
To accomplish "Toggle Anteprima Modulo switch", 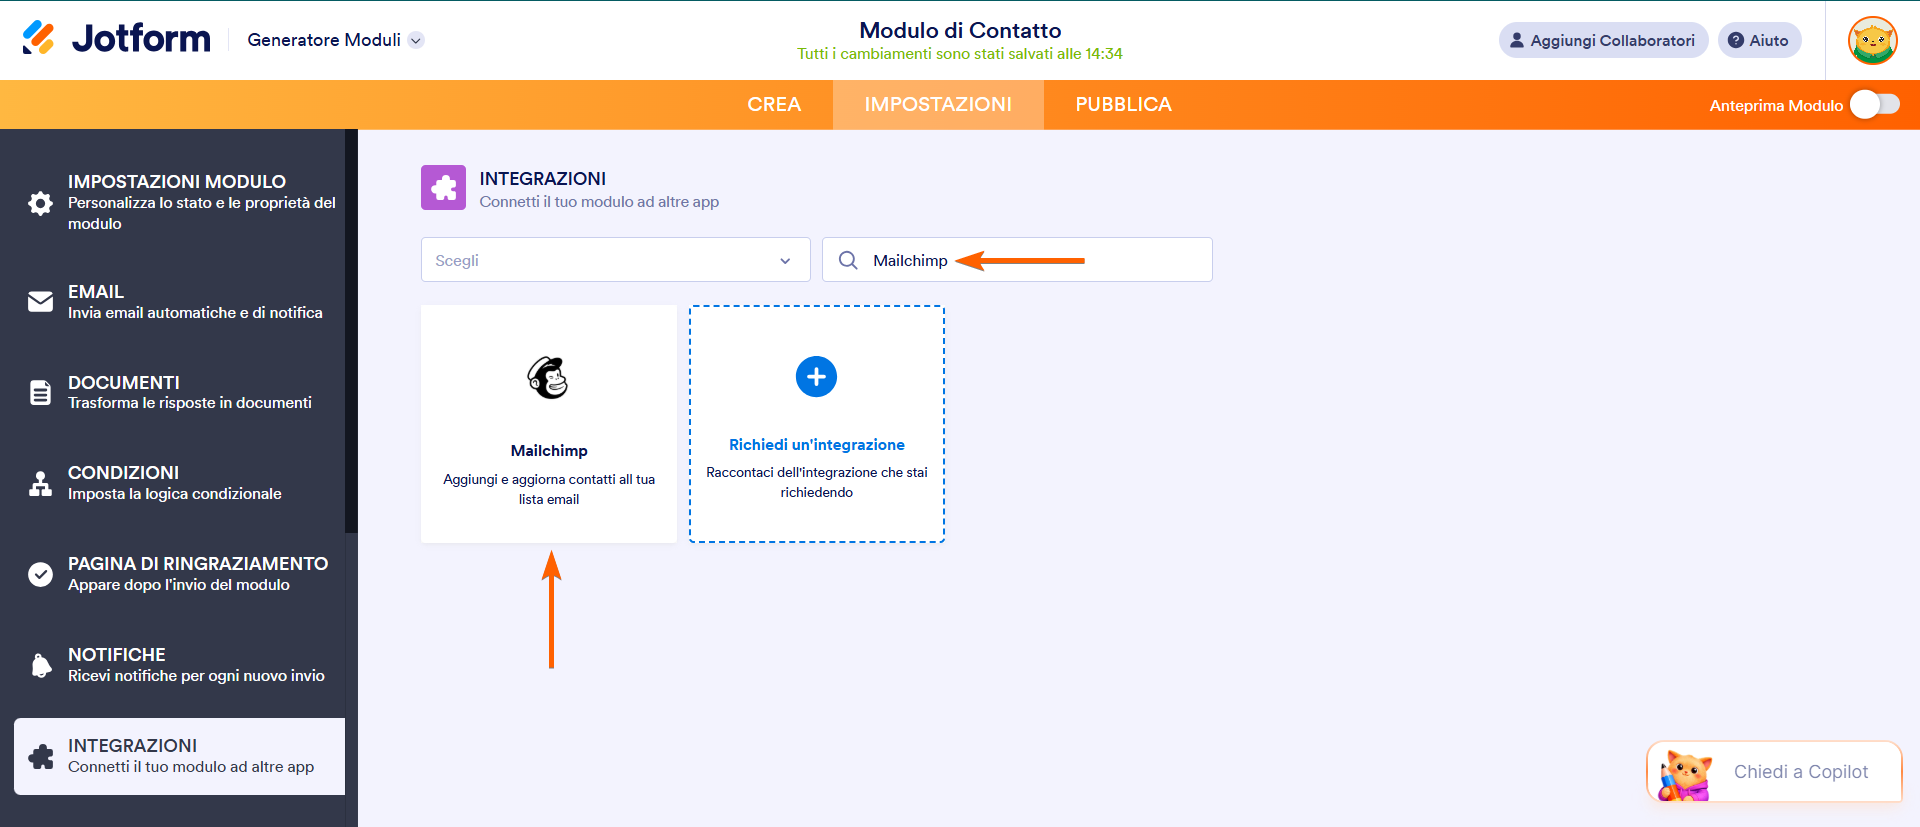I will [1874, 105].
